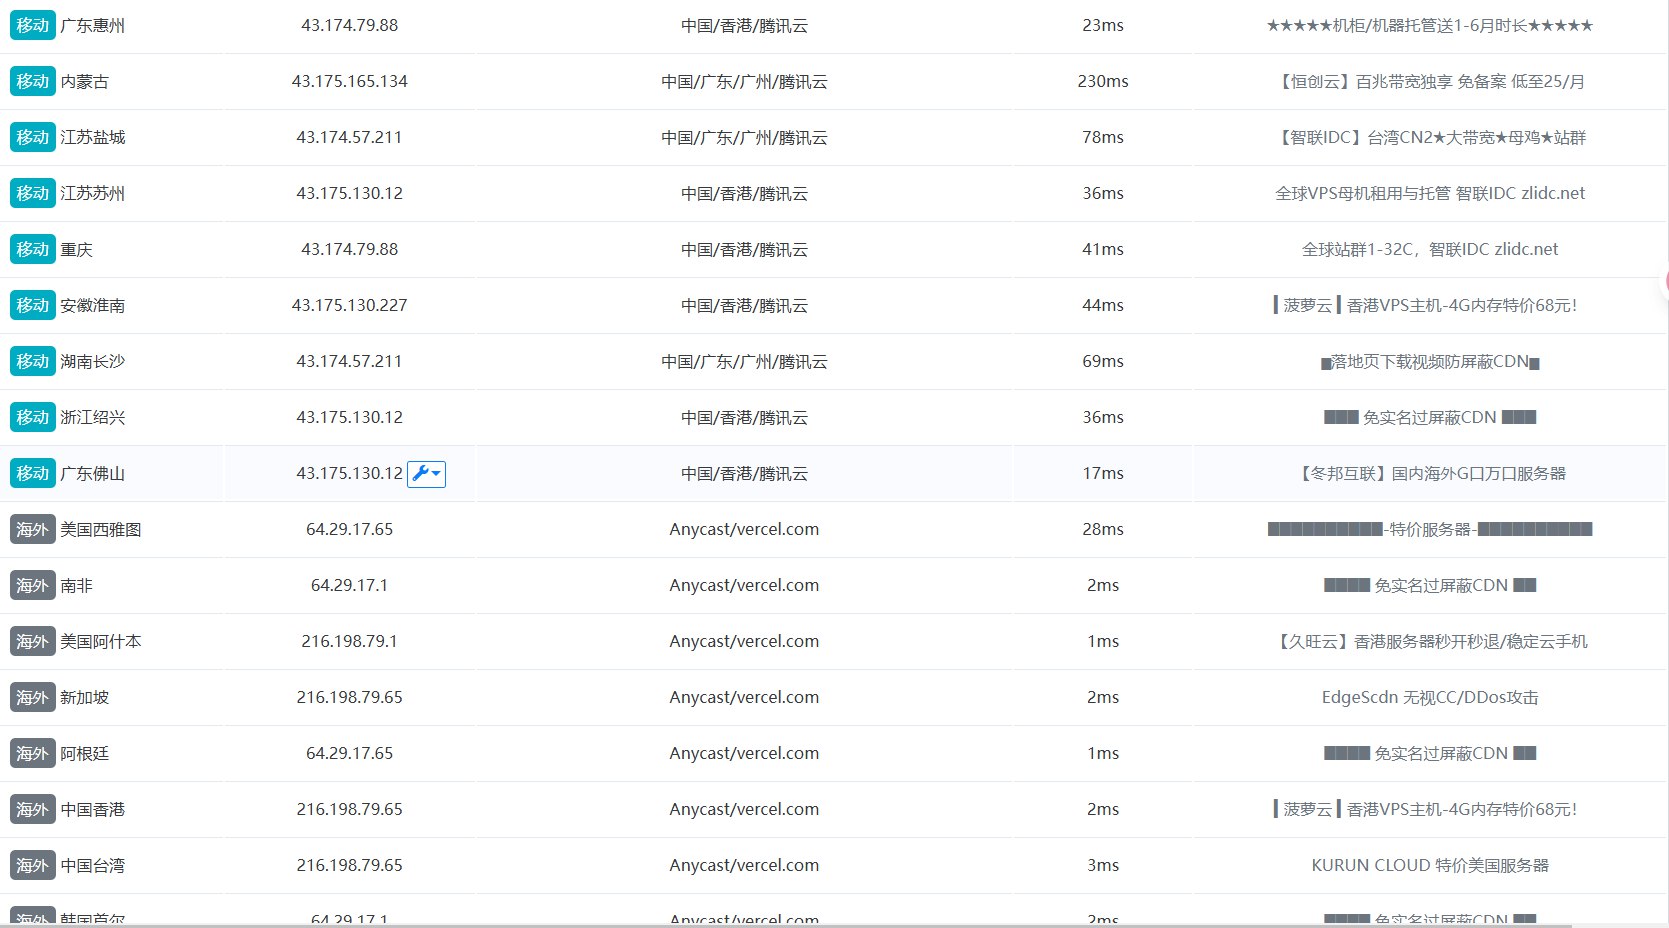1669x928 pixels.
Task: Select the 移动 badge next to 重庆
Action: pyautogui.click(x=32, y=250)
